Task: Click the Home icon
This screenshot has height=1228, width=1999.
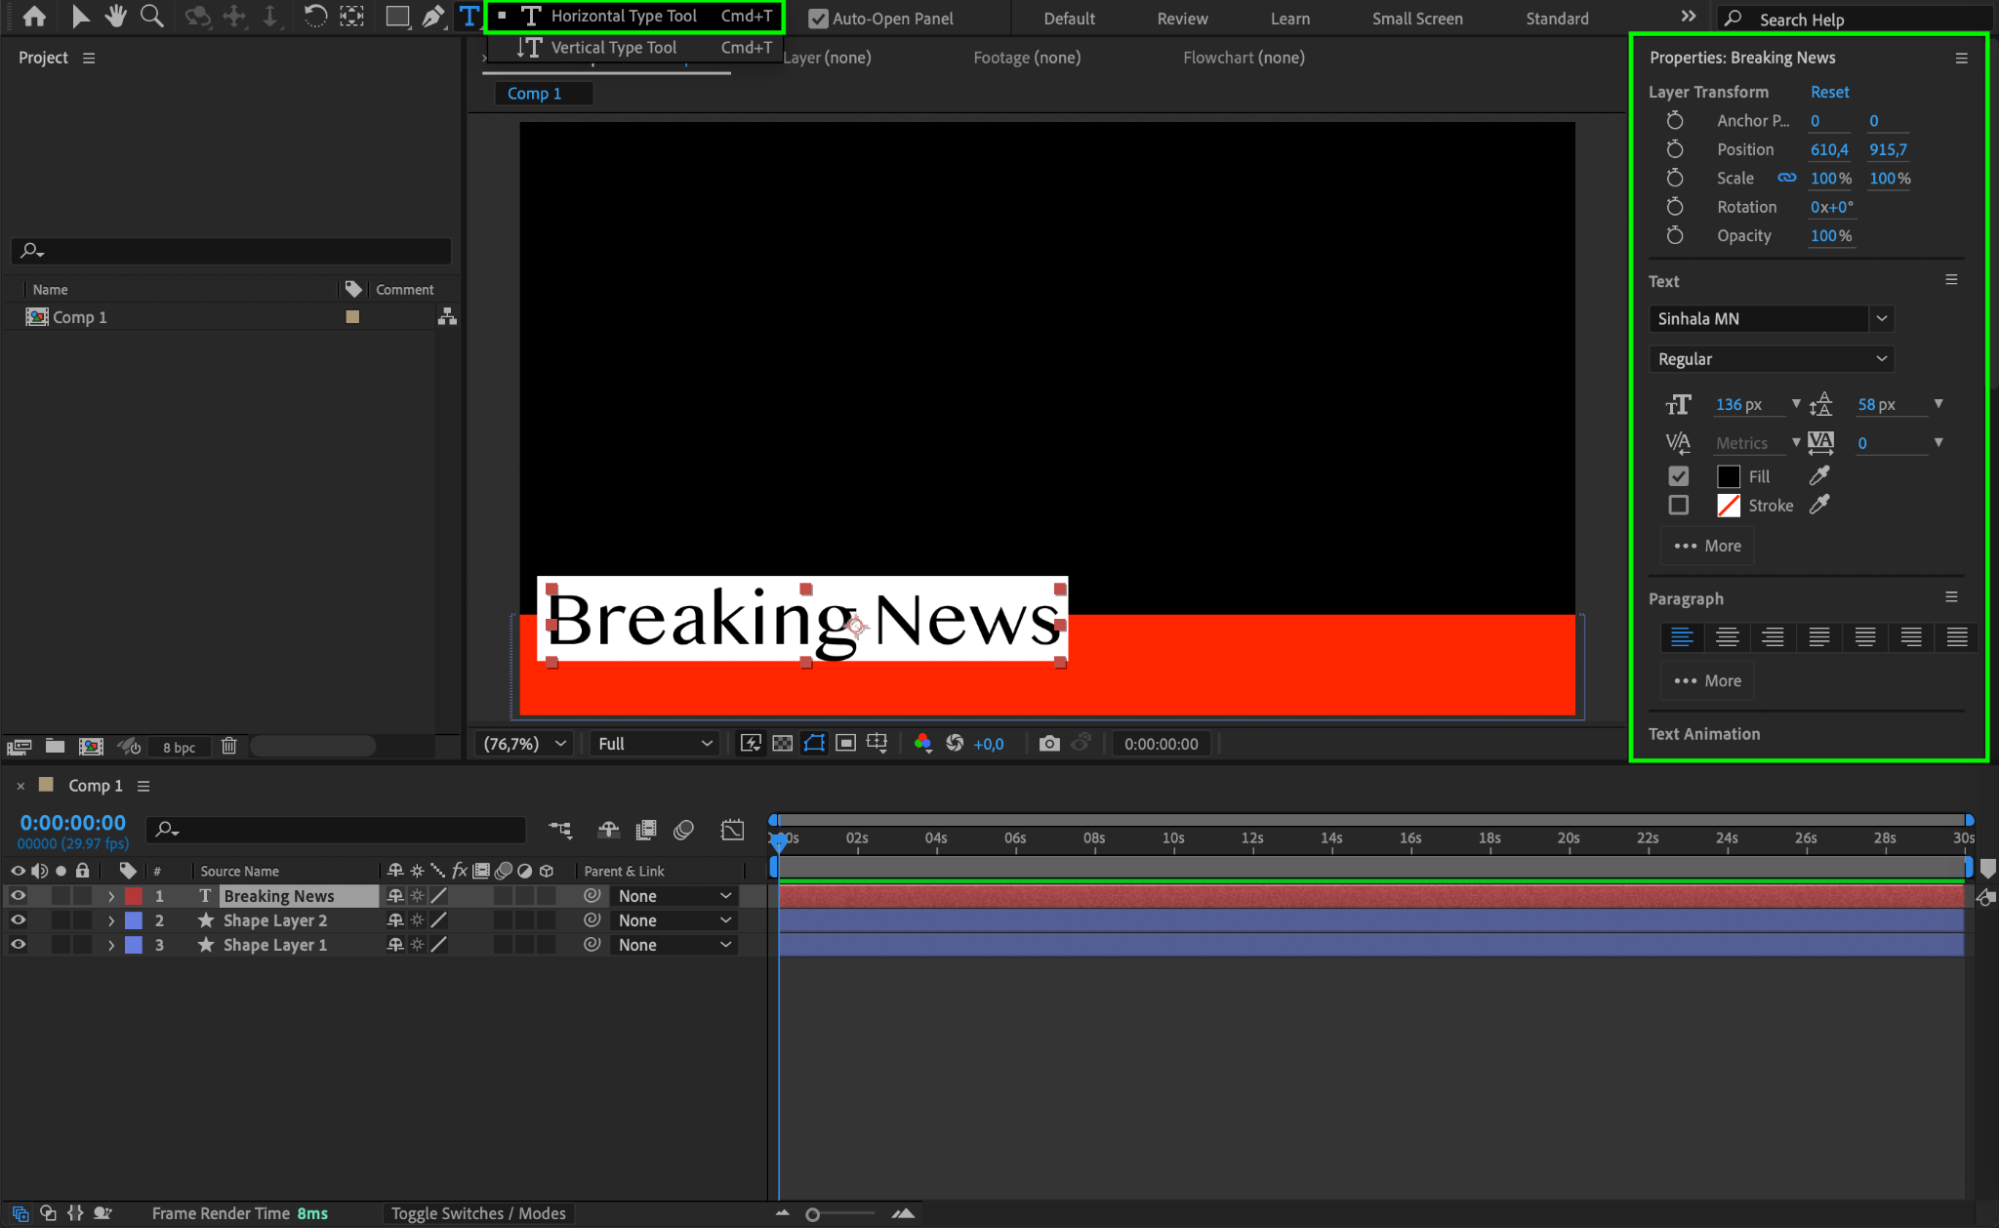Action: click(x=34, y=16)
